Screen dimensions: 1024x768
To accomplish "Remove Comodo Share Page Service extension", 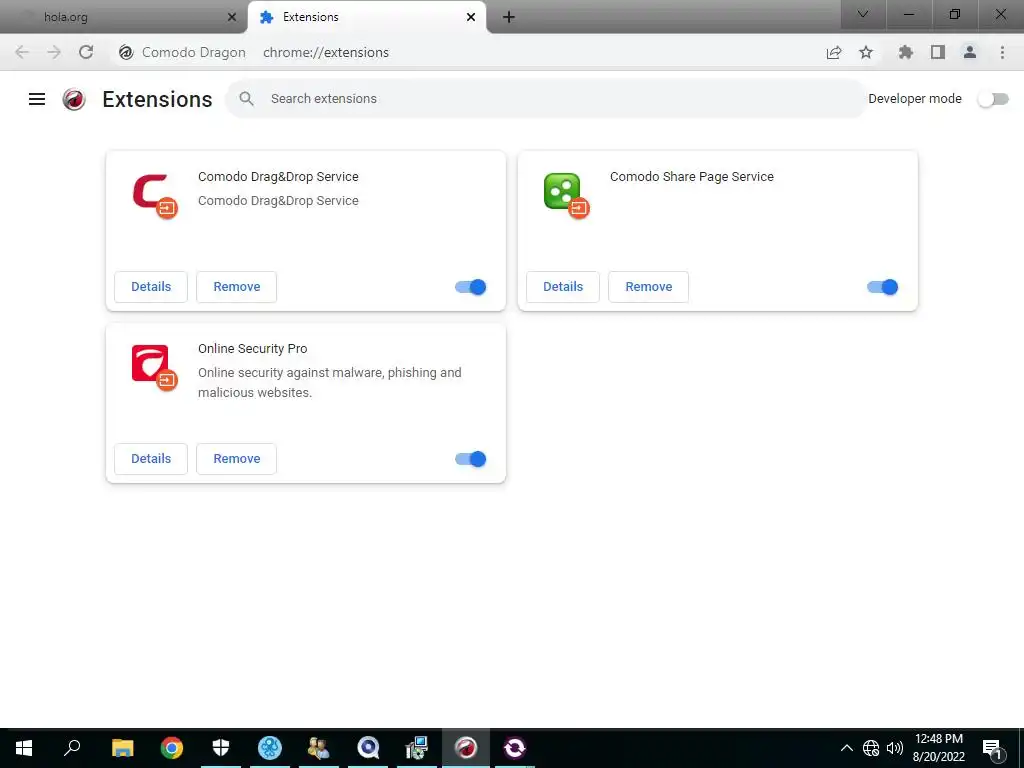I will (648, 287).
